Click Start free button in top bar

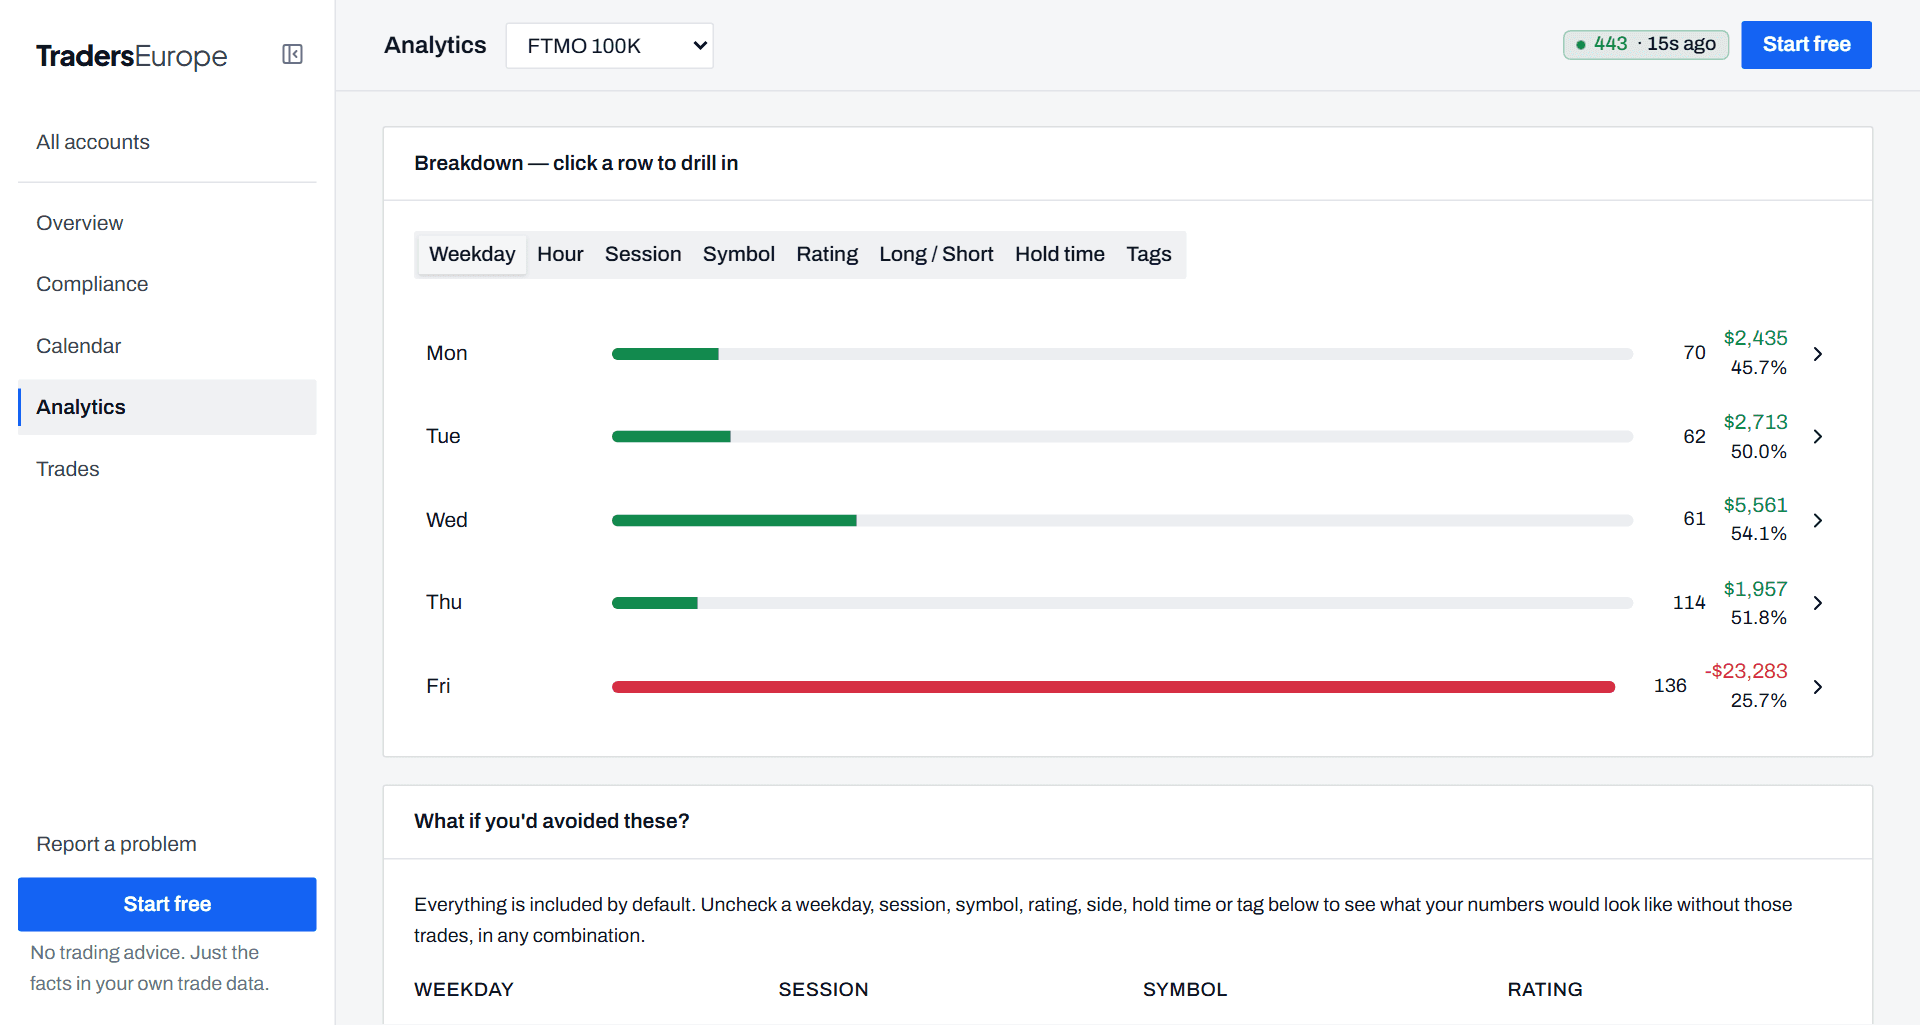[x=1806, y=45]
